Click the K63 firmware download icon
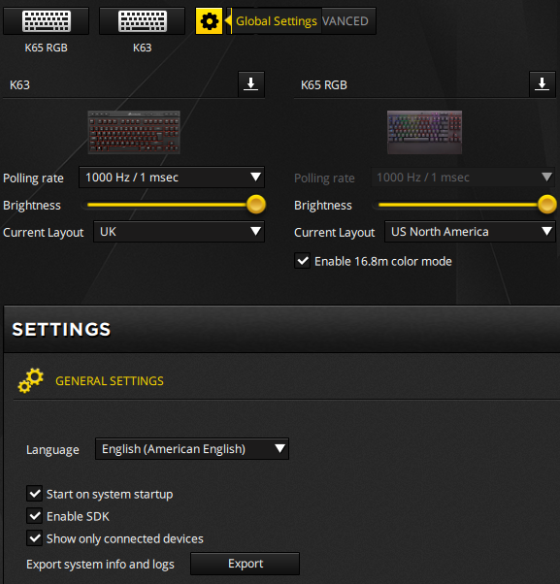The image size is (560, 584). tap(251, 84)
